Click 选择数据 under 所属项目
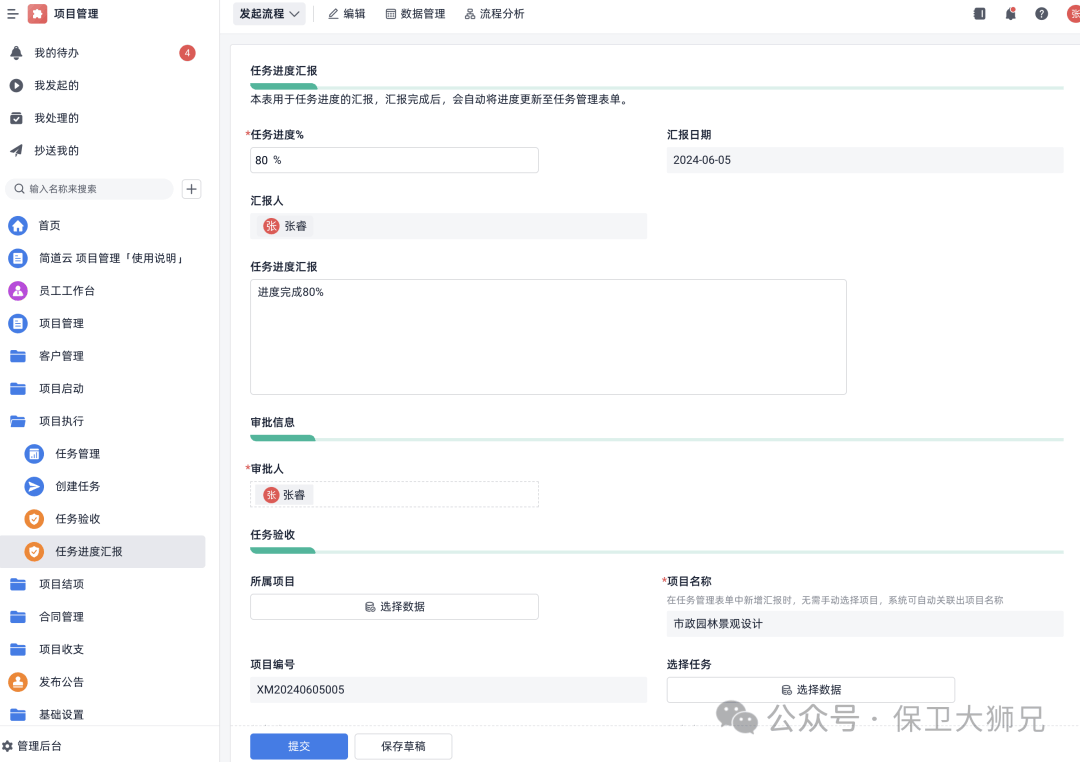The height and width of the screenshot is (762, 1080). click(x=394, y=607)
